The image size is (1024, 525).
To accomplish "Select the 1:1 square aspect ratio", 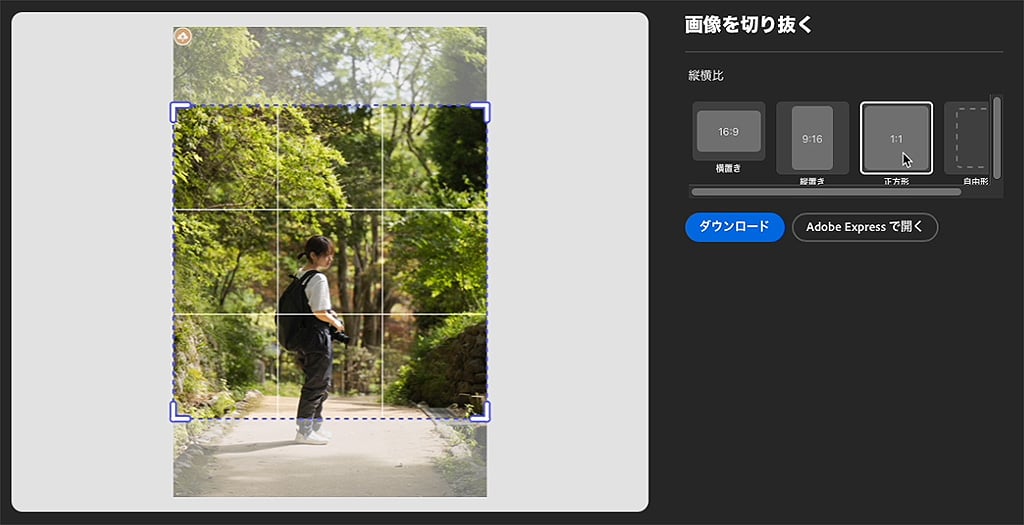I will pyautogui.click(x=896, y=138).
